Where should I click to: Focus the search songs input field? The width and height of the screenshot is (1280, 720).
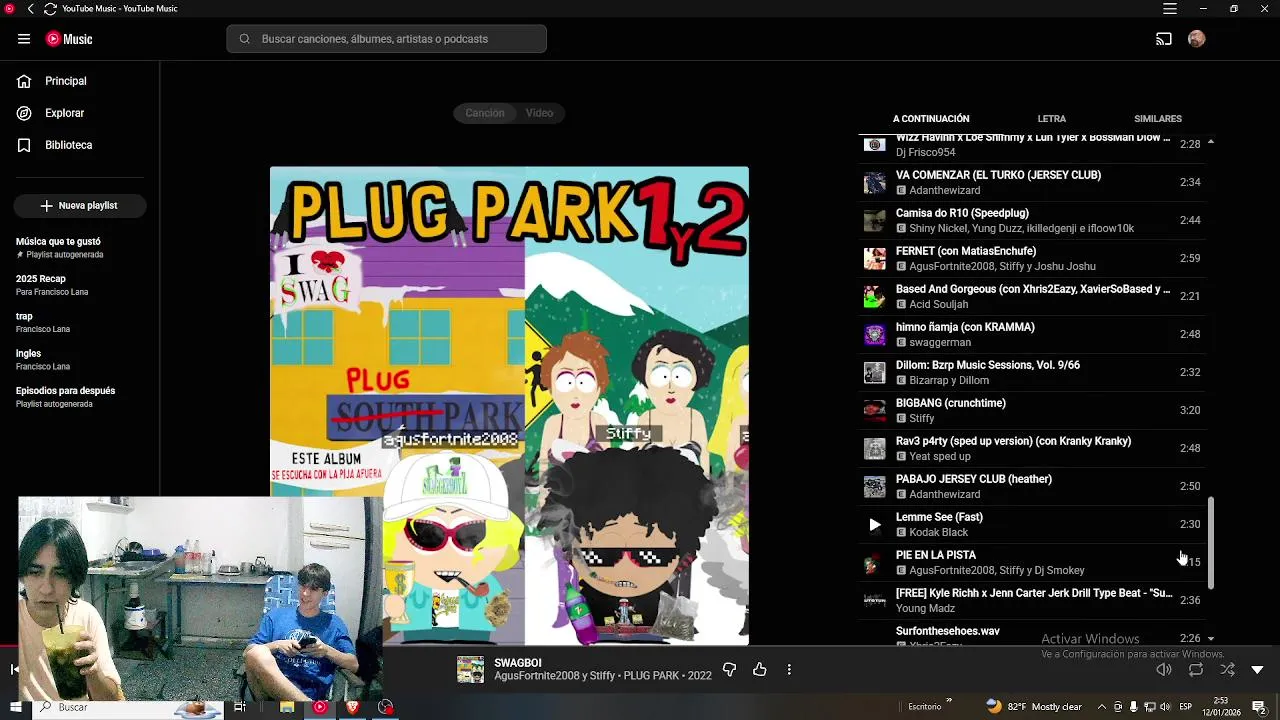pos(387,39)
